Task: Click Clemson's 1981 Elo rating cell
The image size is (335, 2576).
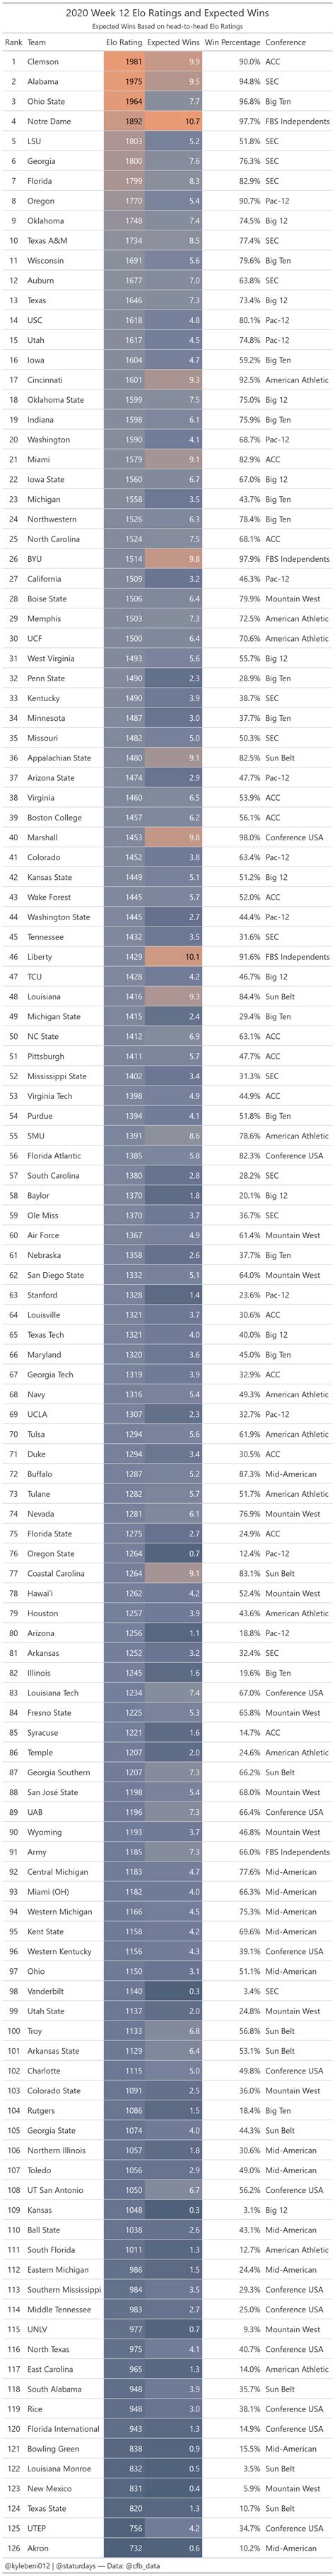Action: [124, 62]
